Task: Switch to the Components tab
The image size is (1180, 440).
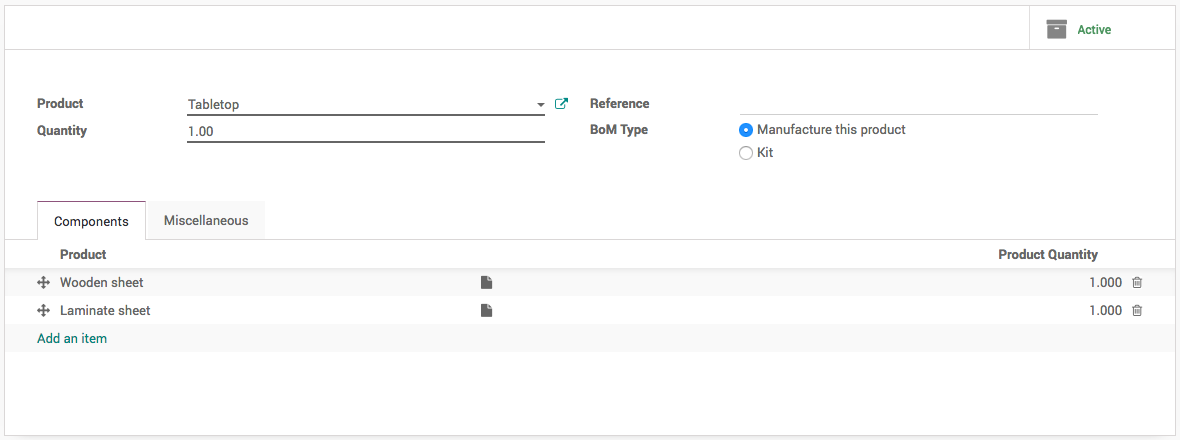Action: [91, 221]
